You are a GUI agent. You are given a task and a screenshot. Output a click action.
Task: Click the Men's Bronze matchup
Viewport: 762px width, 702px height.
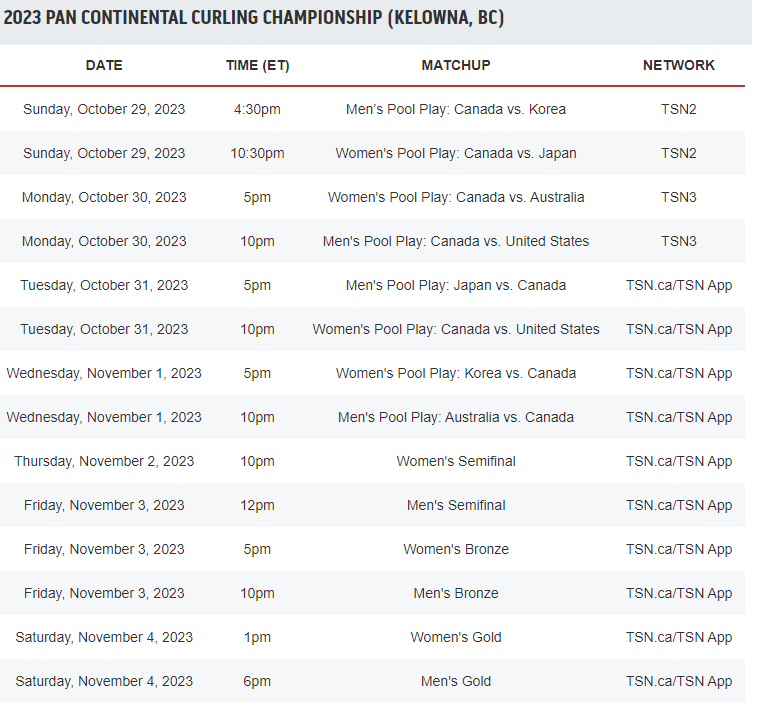tap(456, 593)
